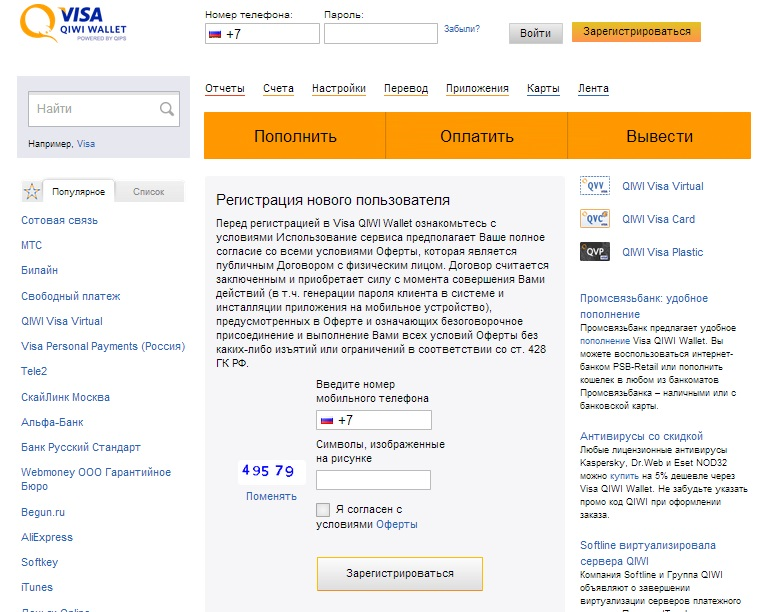Open the AliExpress link
783x612 pixels.
tap(47, 537)
